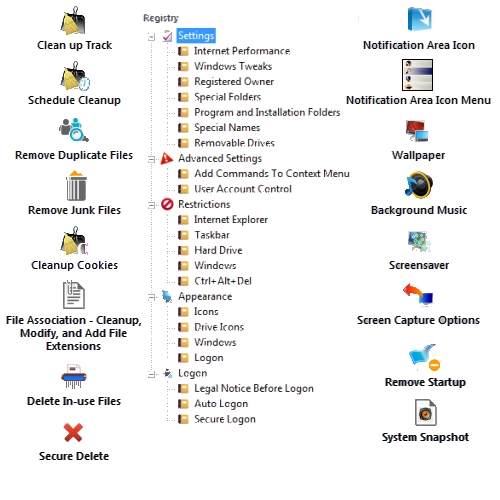Open the Notification Area Icon tool
The width and height of the screenshot is (500, 500).
pos(419,19)
